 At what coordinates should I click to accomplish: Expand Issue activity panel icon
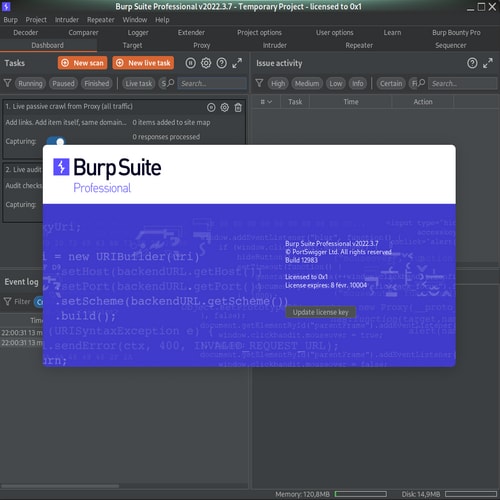point(488,63)
